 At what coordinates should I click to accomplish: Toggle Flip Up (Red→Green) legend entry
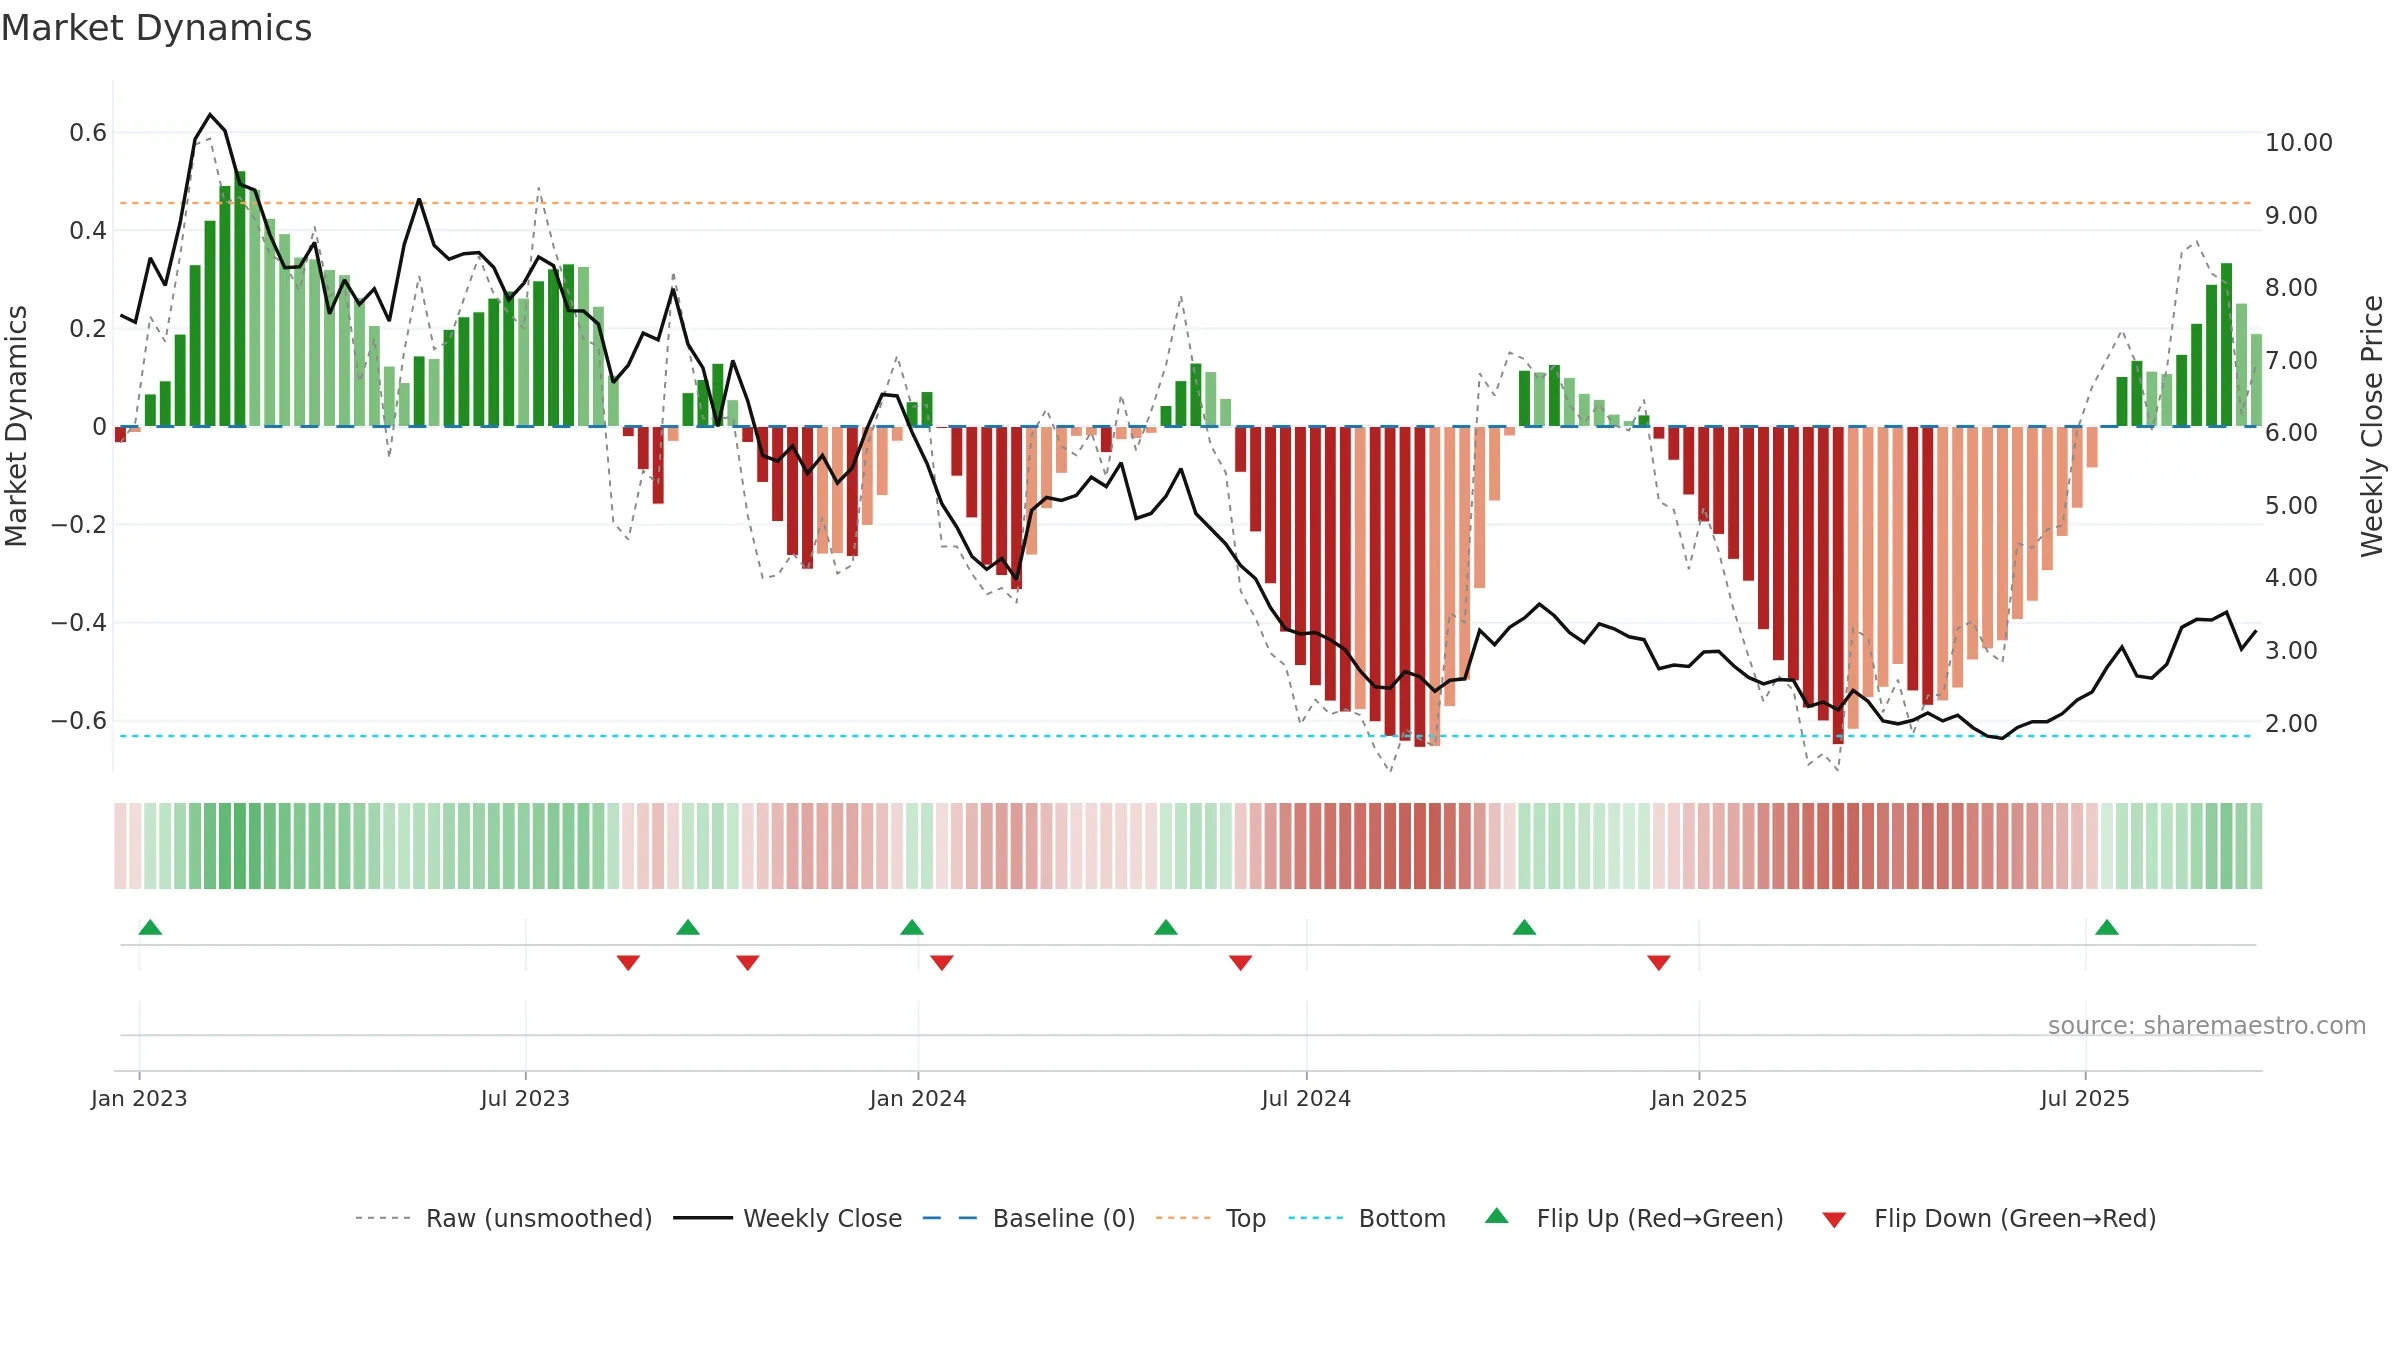[1634, 1218]
